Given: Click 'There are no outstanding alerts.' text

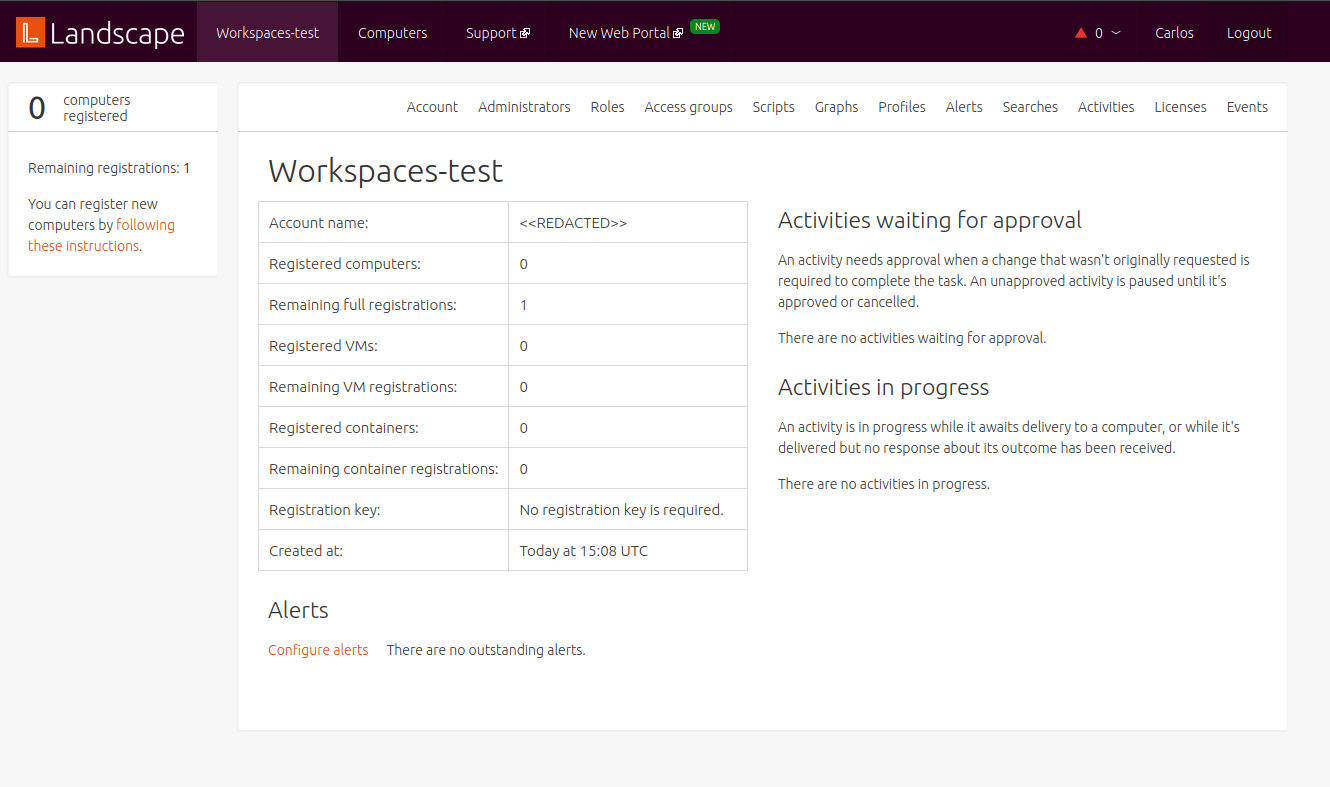Looking at the screenshot, I should pos(486,650).
